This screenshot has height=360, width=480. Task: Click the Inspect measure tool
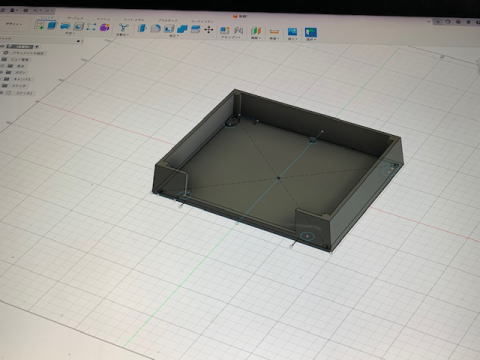click(274, 32)
